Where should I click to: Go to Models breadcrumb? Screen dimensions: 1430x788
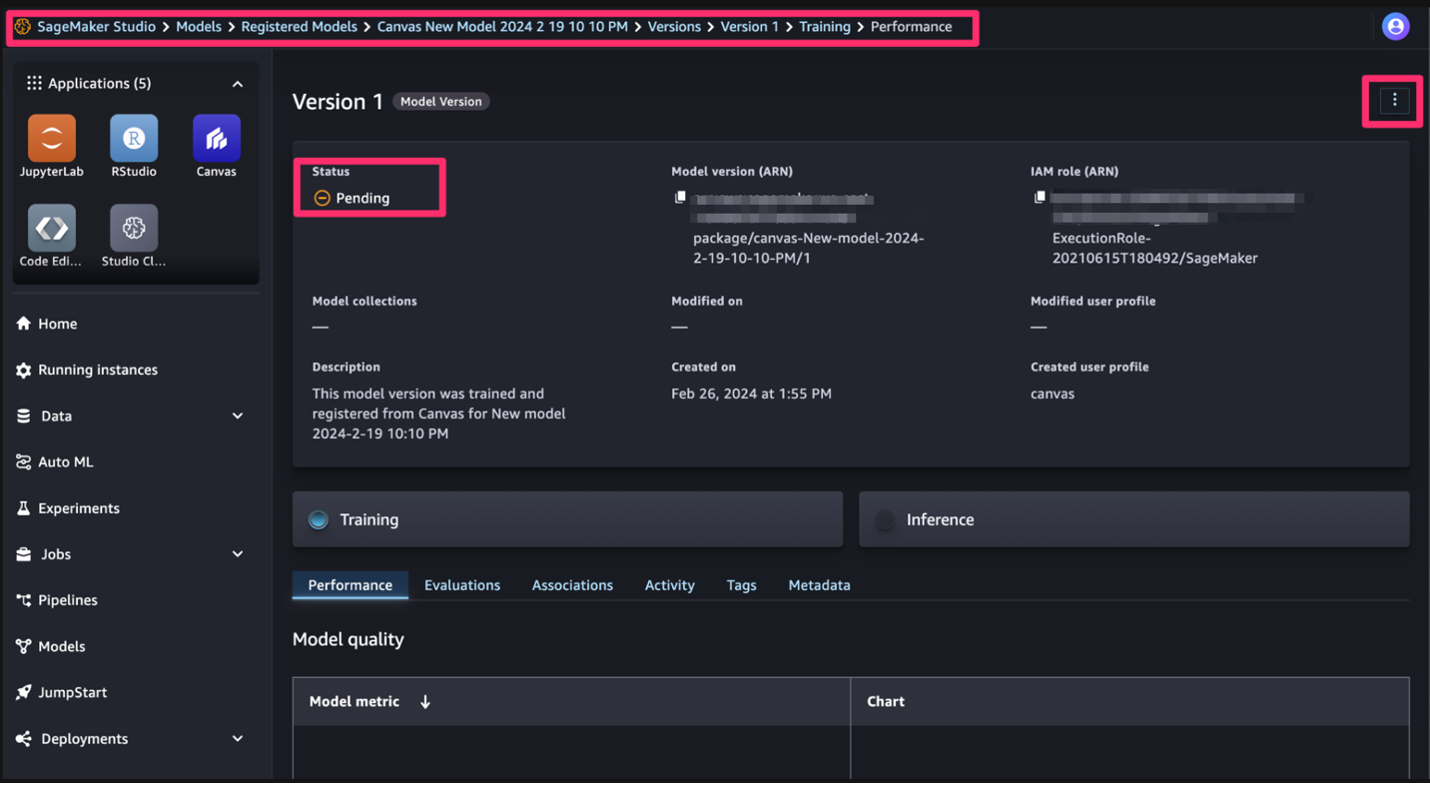point(199,27)
